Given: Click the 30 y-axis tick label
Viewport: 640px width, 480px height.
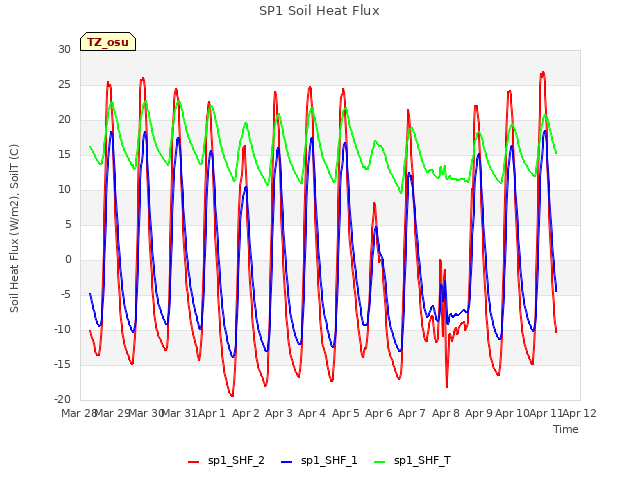Looking at the screenshot, I should pyautogui.click(x=64, y=49).
